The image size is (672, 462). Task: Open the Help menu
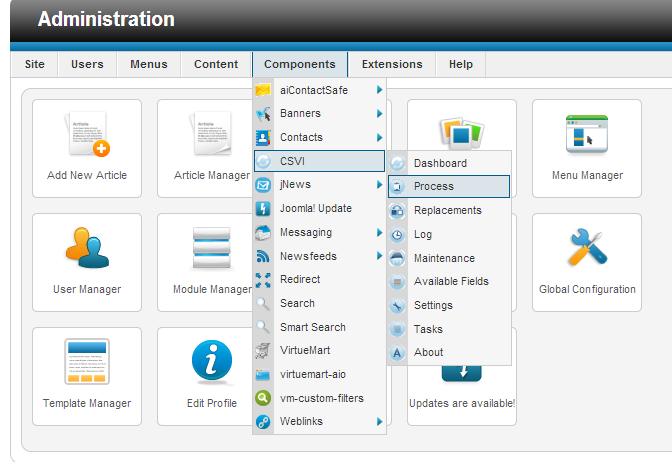[461, 64]
